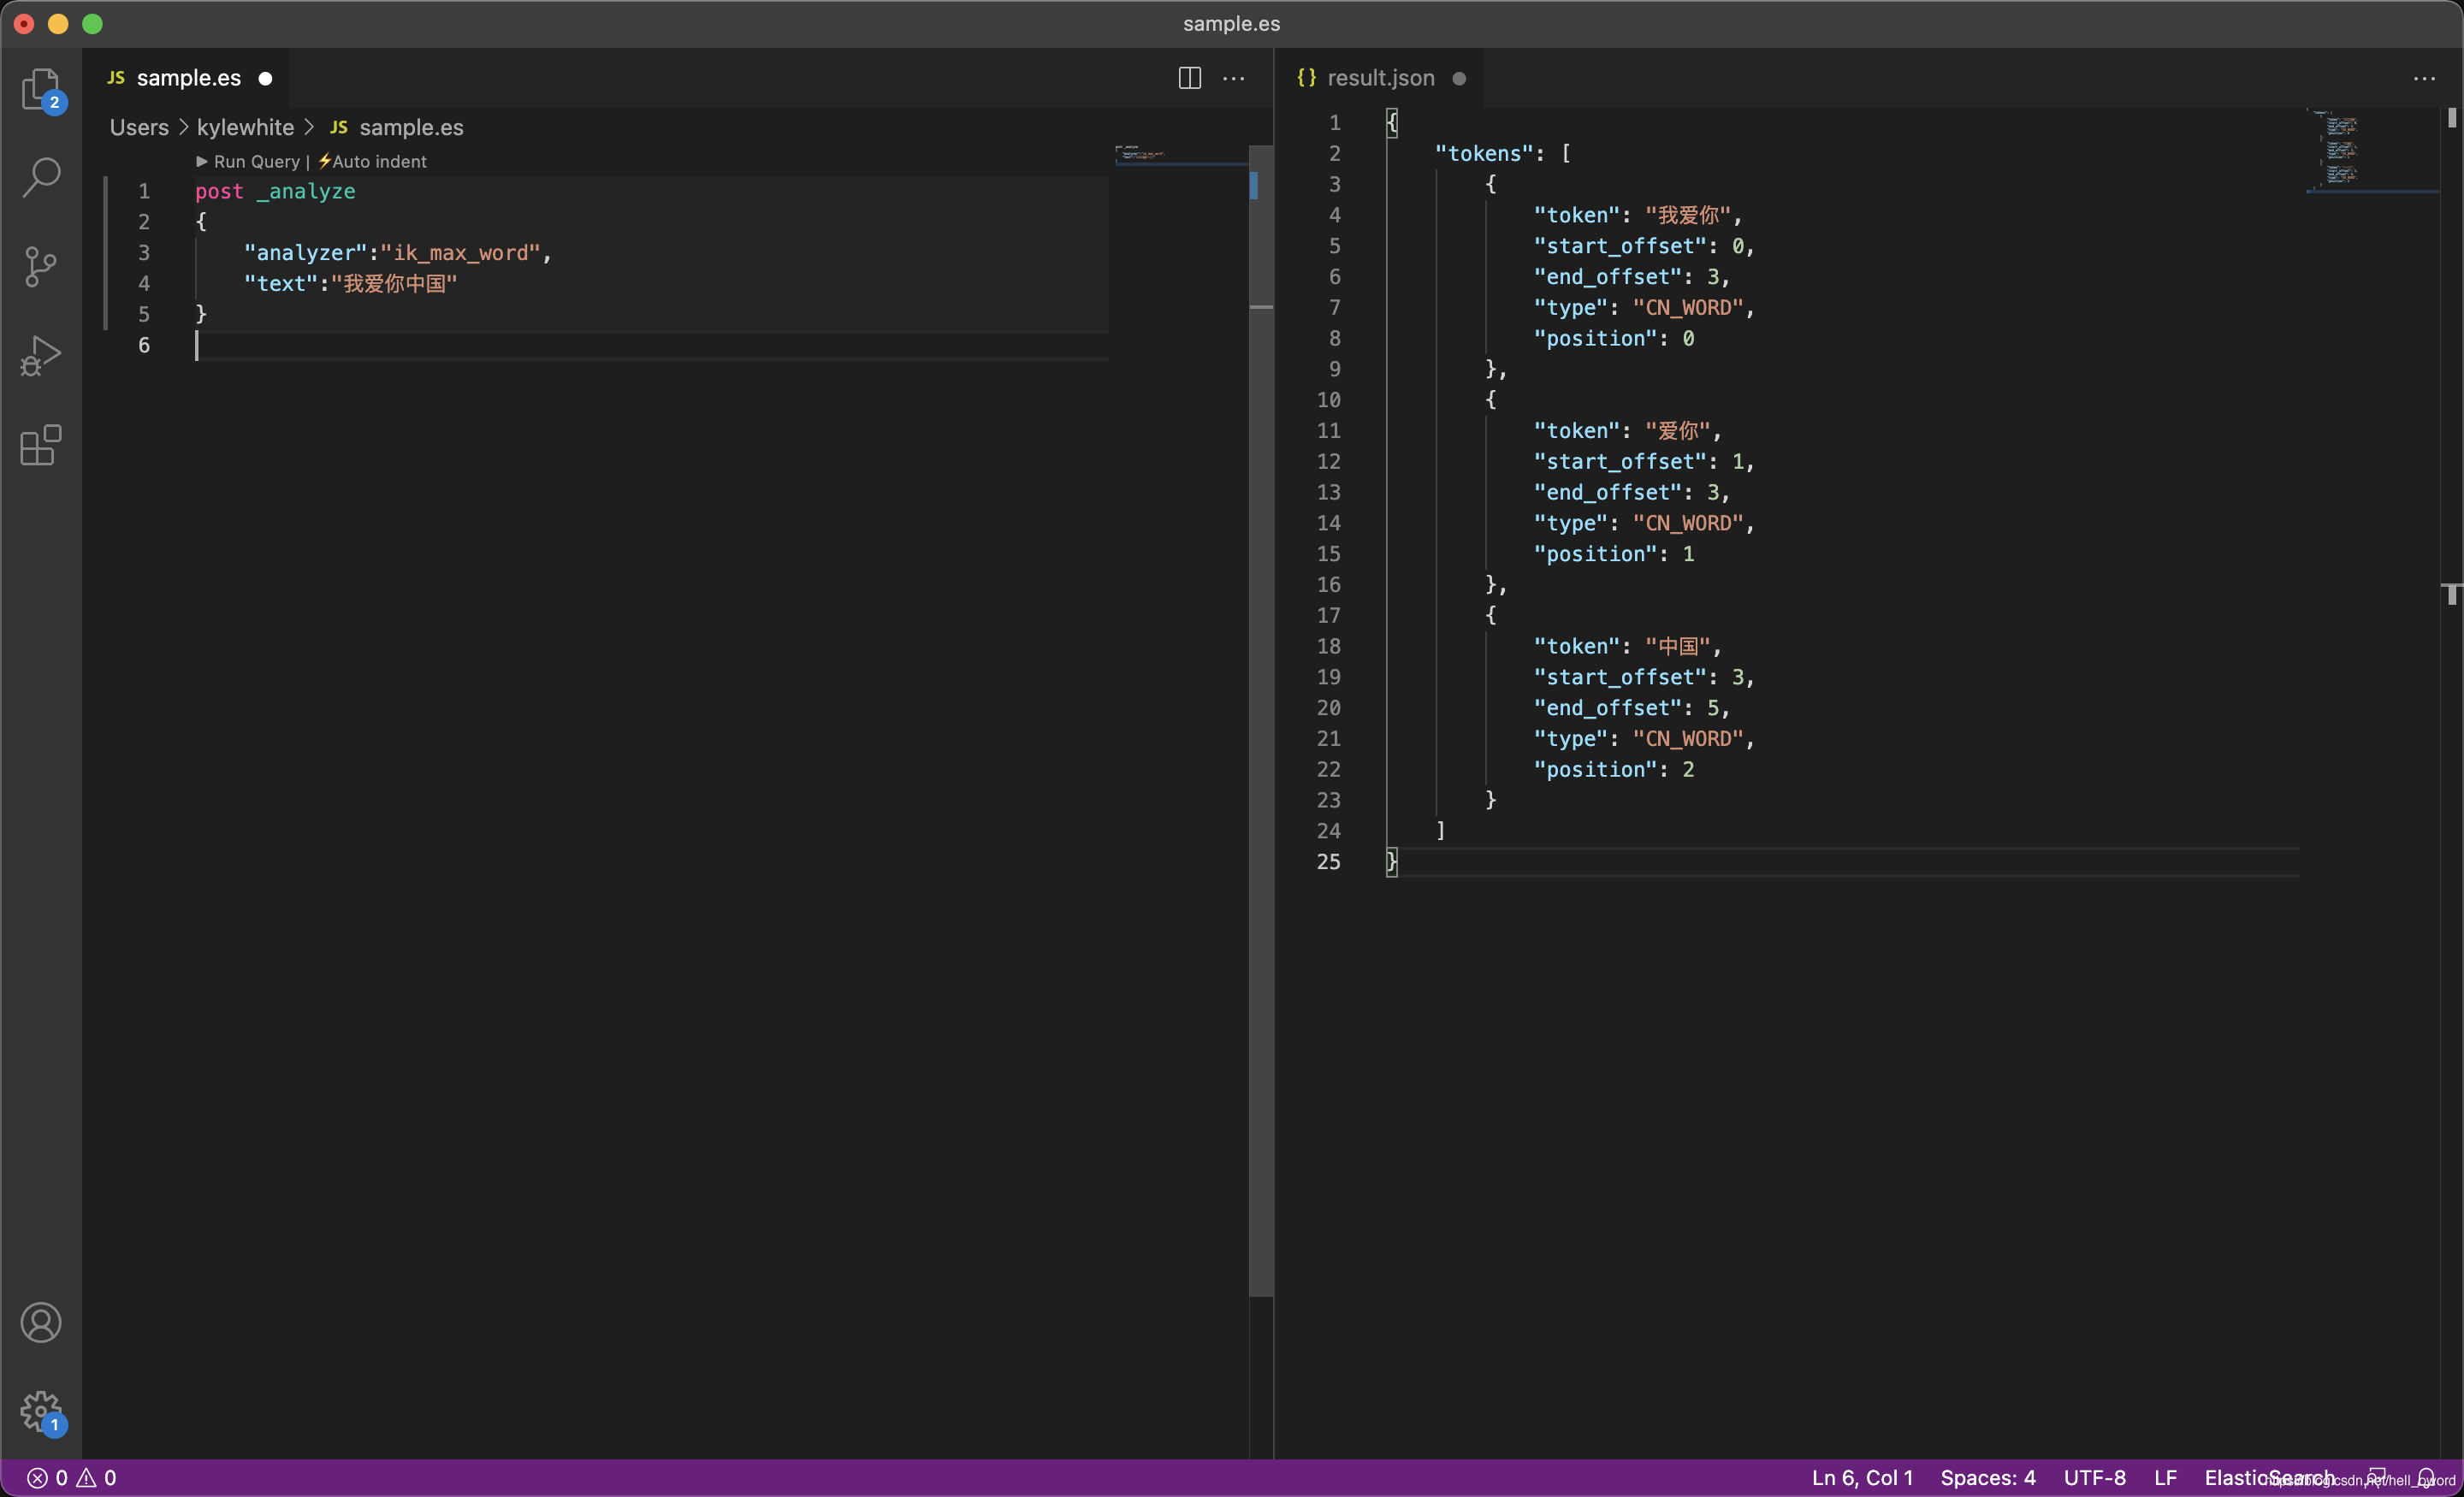
Task: Open the Extensions view
Action: pos(41,445)
